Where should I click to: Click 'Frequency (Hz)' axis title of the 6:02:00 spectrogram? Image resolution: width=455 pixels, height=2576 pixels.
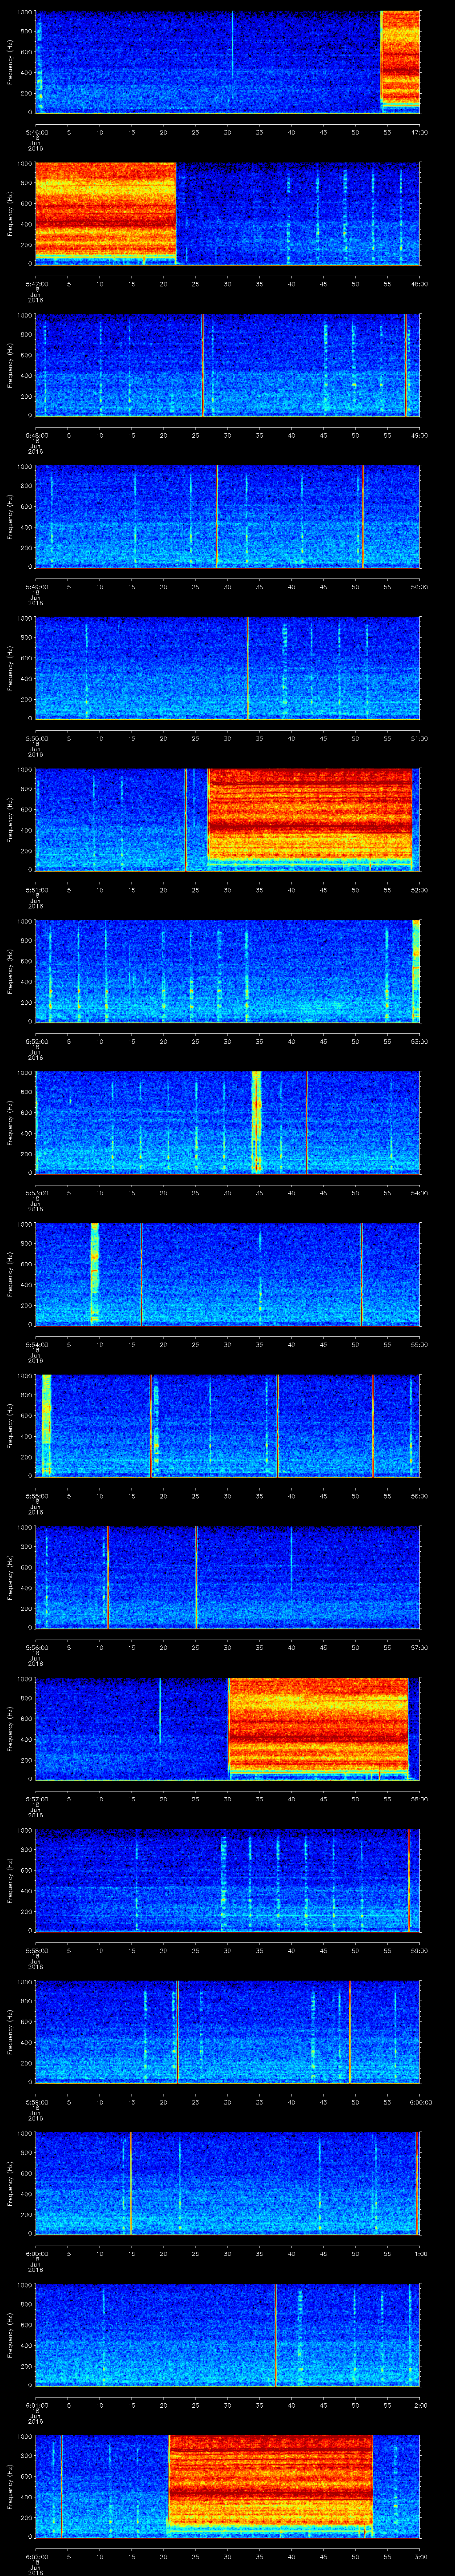pyautogui.click(x=10, y=2485)
